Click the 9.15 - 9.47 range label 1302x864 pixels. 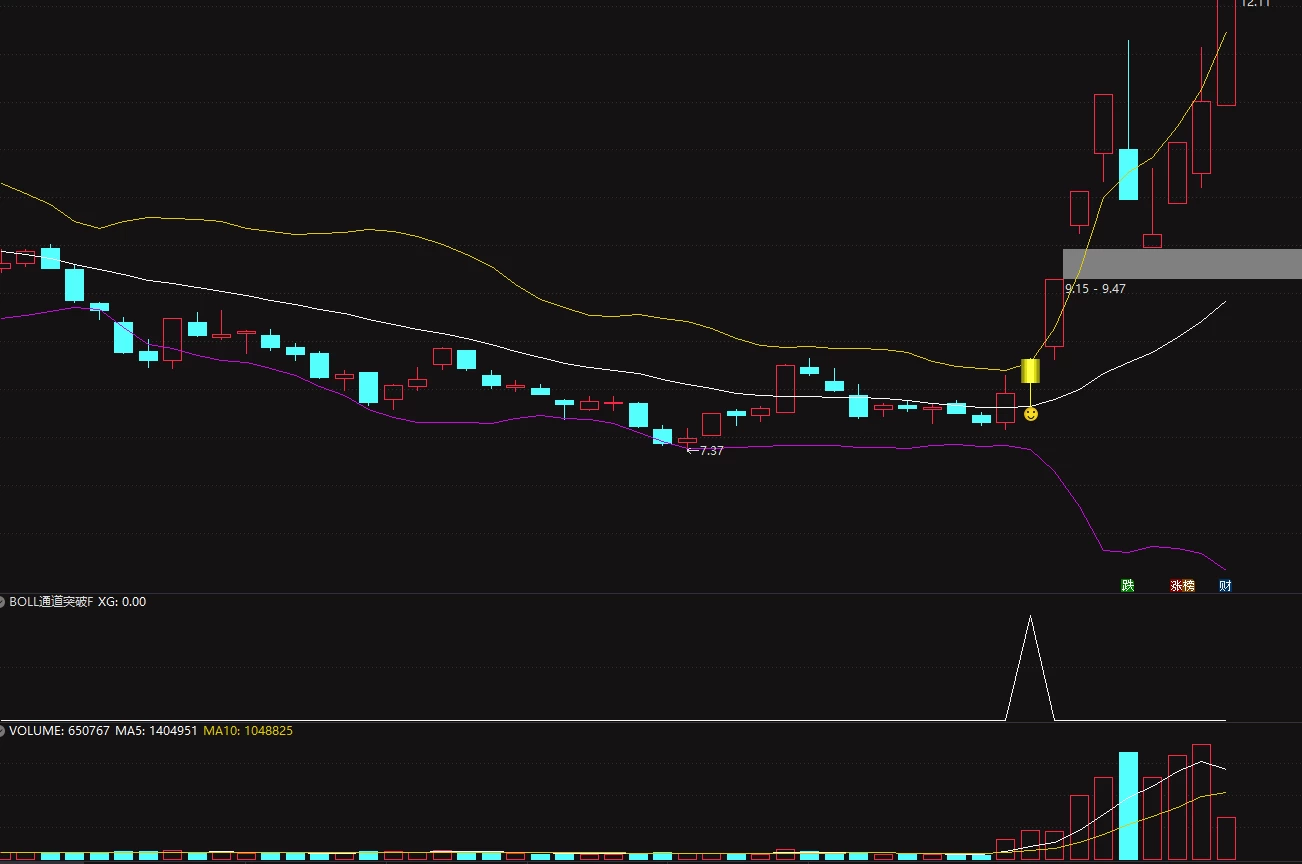point(1096,288)
